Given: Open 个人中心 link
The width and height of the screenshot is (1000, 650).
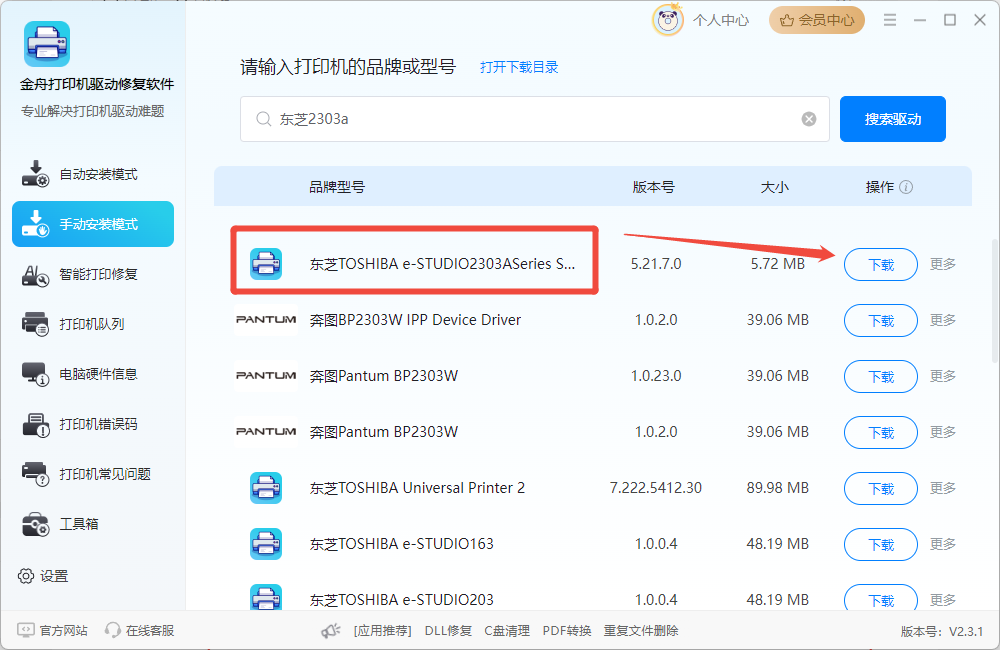Looking at the screenshot, I should [x=721, y=20].
